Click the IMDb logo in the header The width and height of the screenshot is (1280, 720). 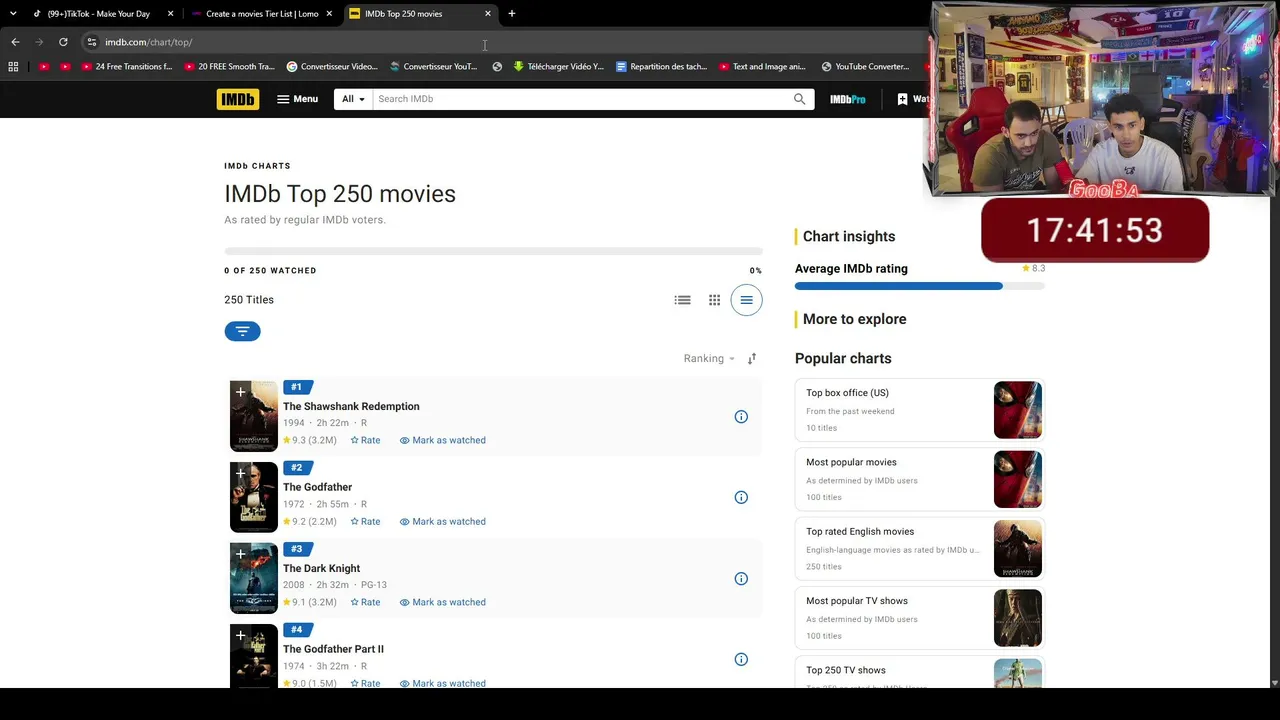click(238, 99)
